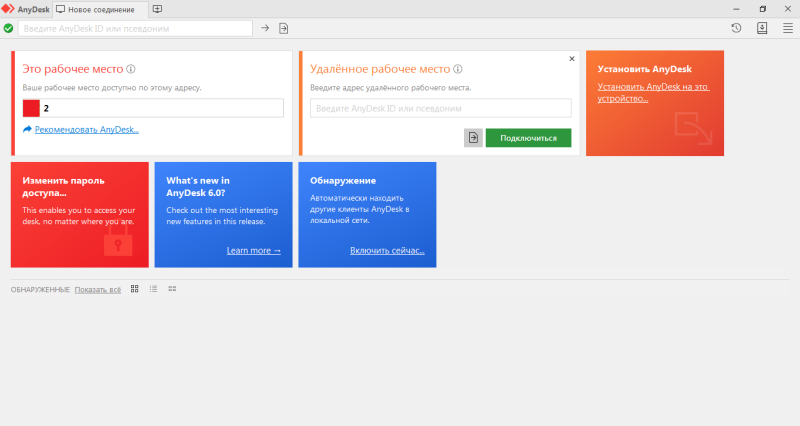Screen dimensions: 800x426
Task: Click the Обнаружение tile heading
Action: click(x=343, y=181)
